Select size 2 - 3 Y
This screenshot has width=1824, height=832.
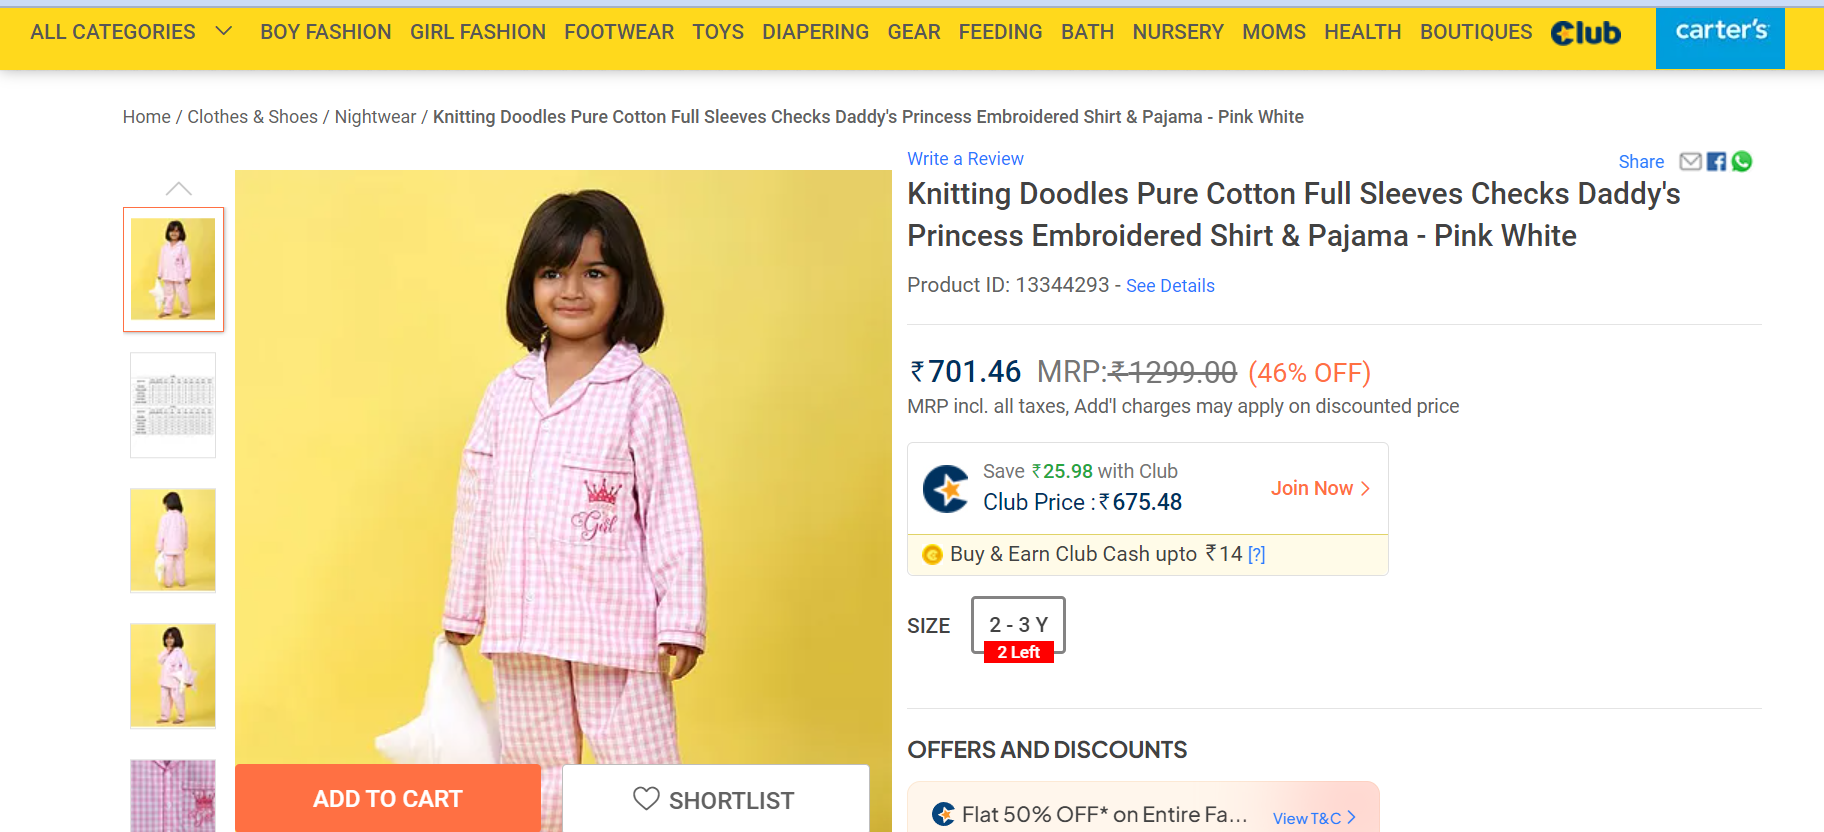(1018, 626)
